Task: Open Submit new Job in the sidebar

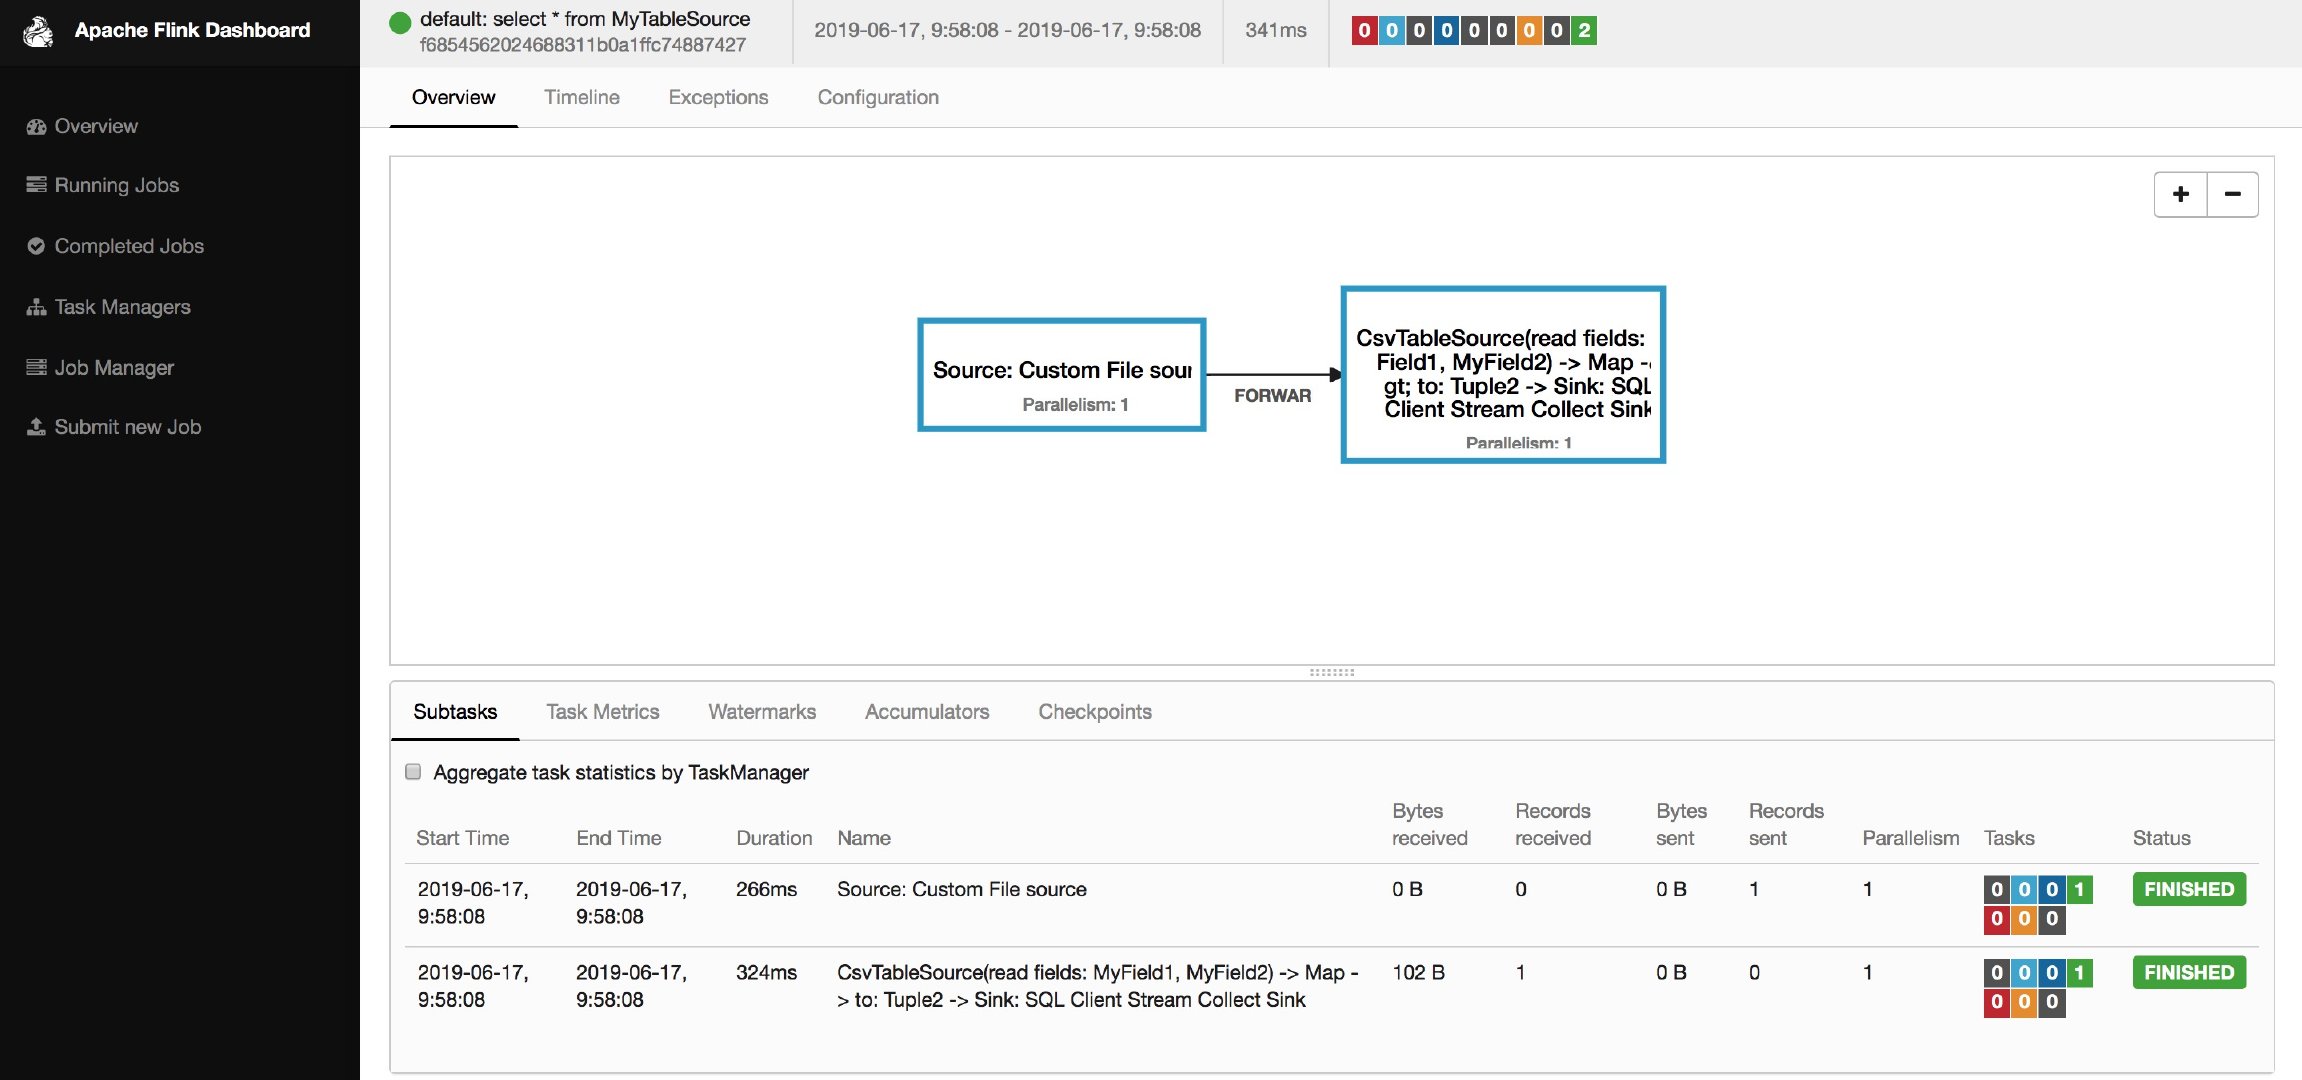Action: (x=127, y=428)
